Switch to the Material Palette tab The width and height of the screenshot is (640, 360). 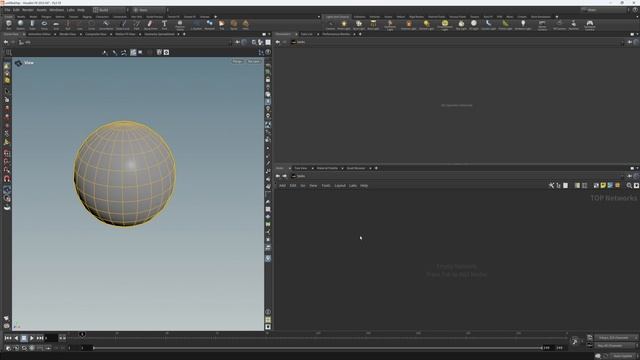point(327,168)
